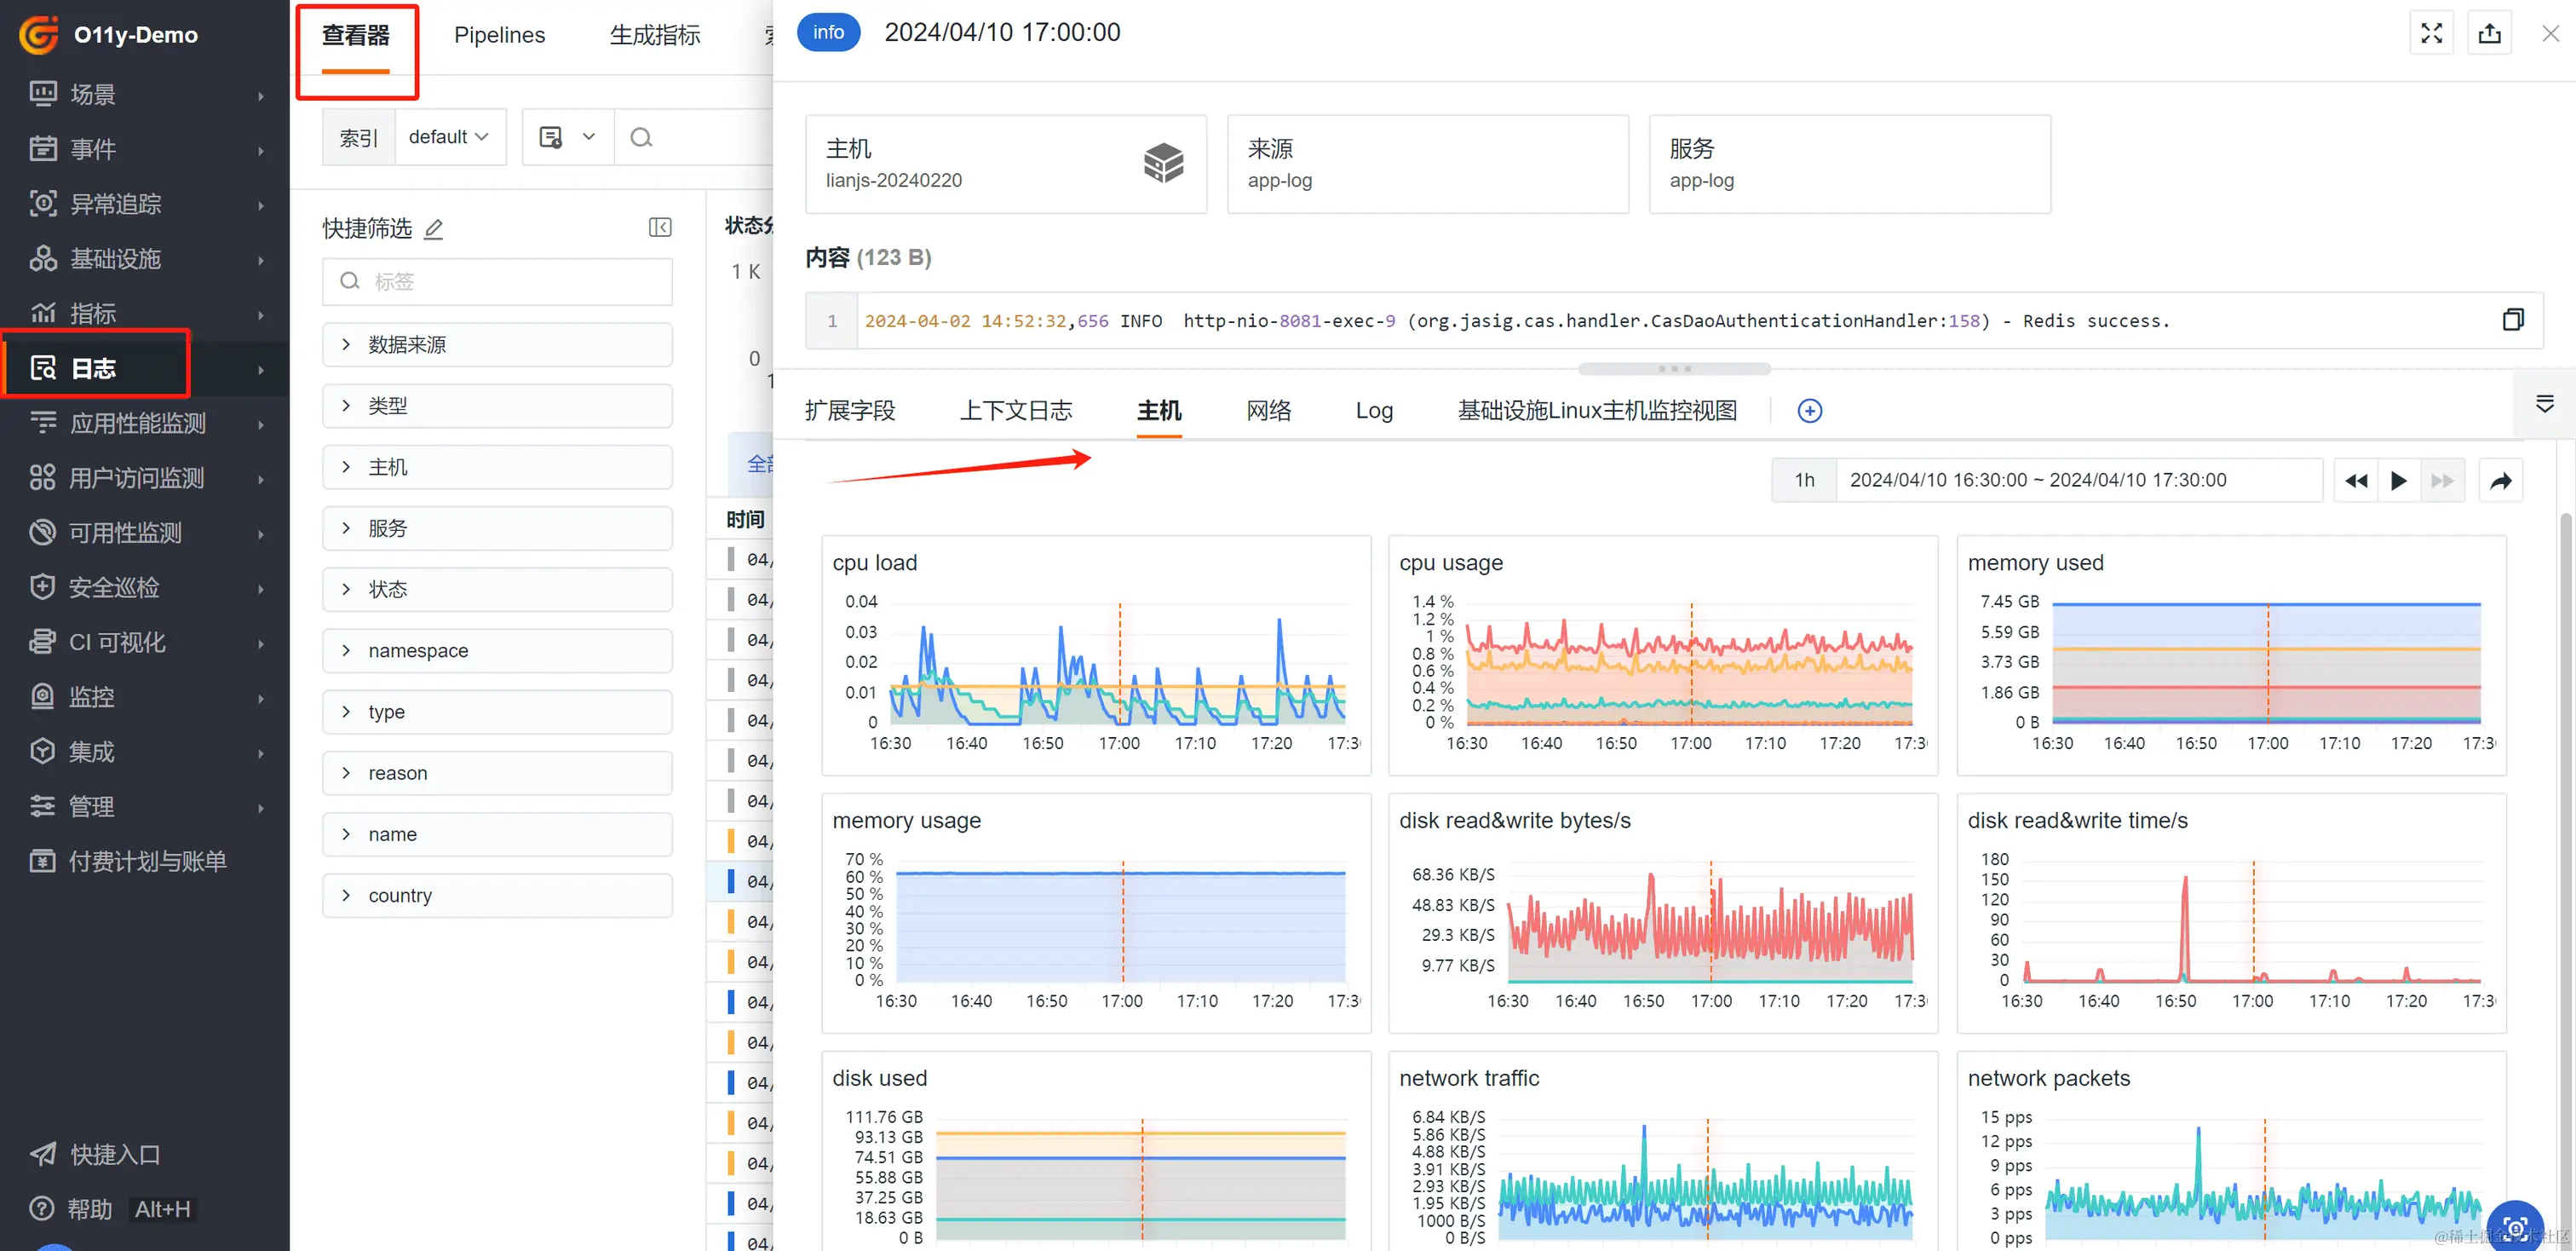Select the 网络 tab
This screenshot has height=1251, width=2576.
tap(1268, 411)
